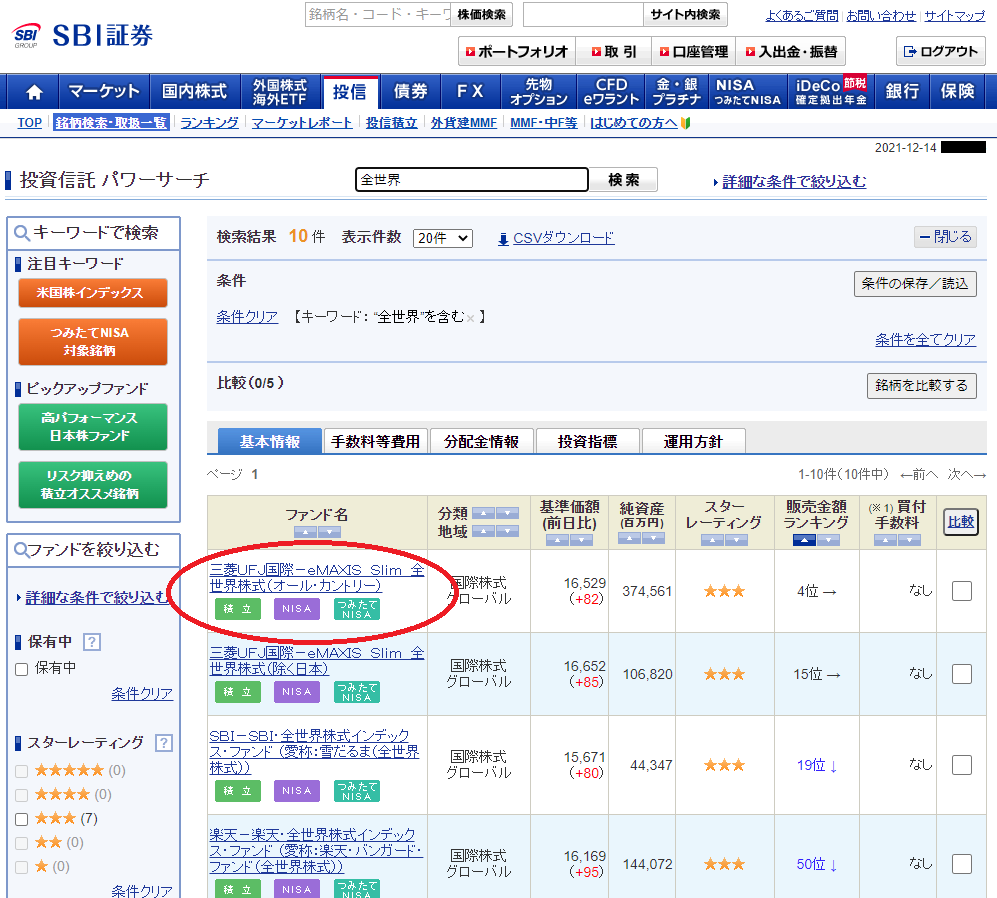The height and width of the screenshot is (898, 997).
Task: Open the 表示件数 20件 dropdown
Action: 442,238
